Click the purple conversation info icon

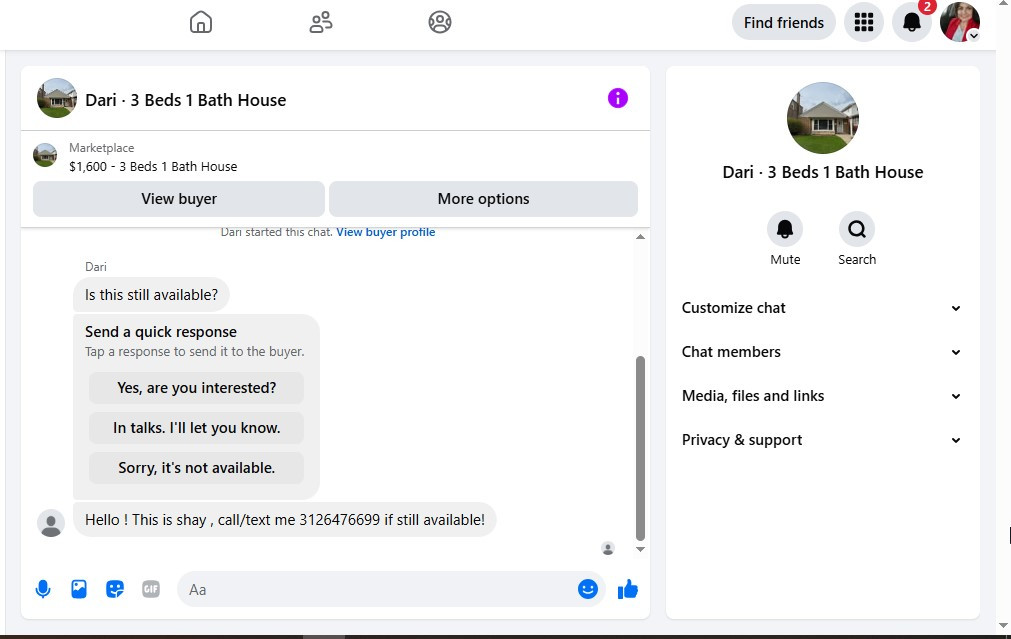click(618, 98)
